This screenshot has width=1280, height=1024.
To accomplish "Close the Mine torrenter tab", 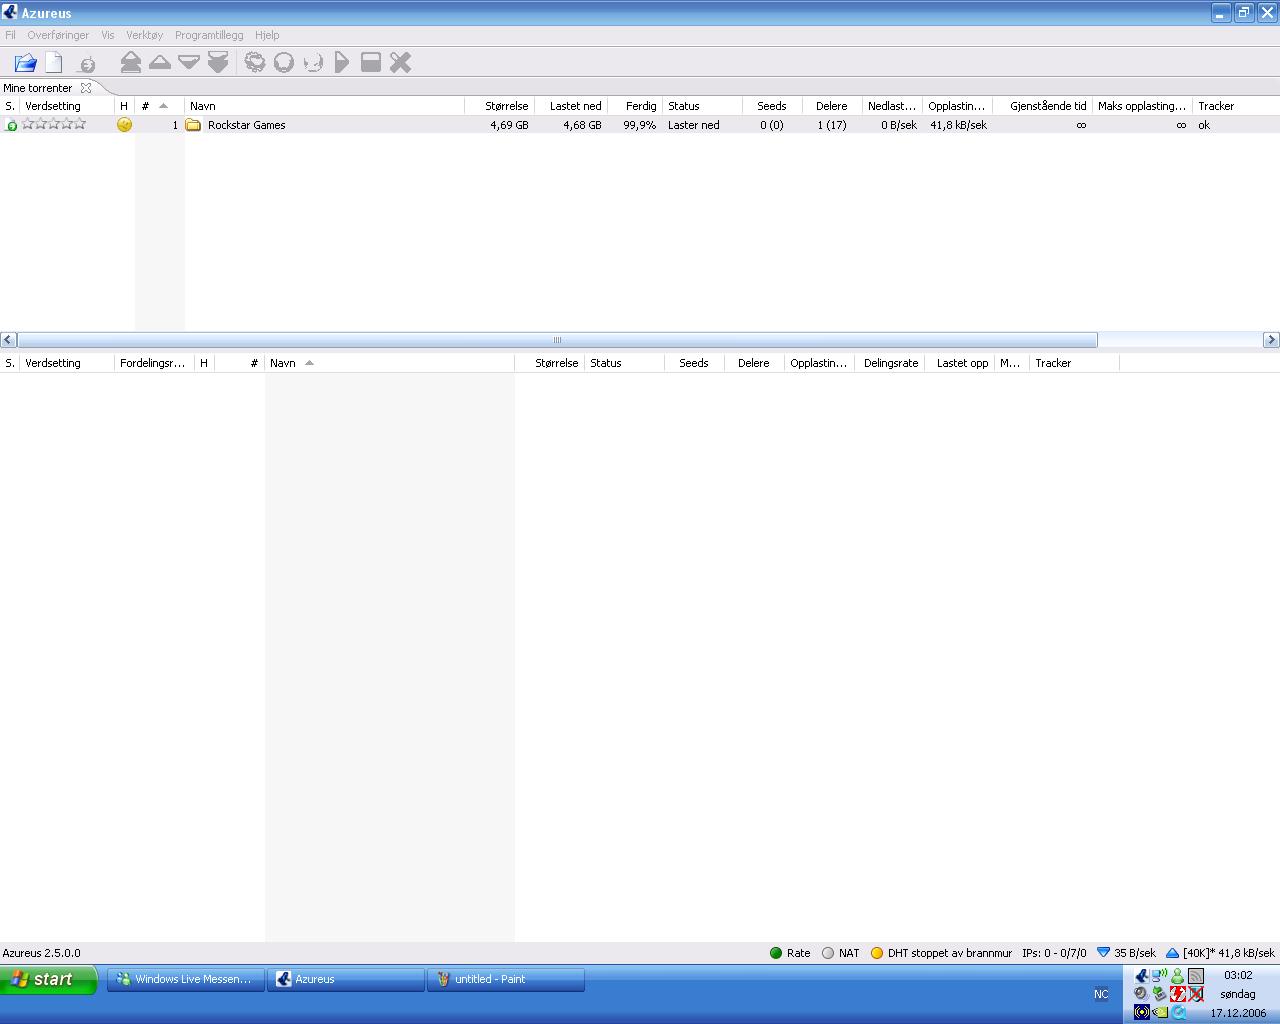I will click(x=86, y=88).
